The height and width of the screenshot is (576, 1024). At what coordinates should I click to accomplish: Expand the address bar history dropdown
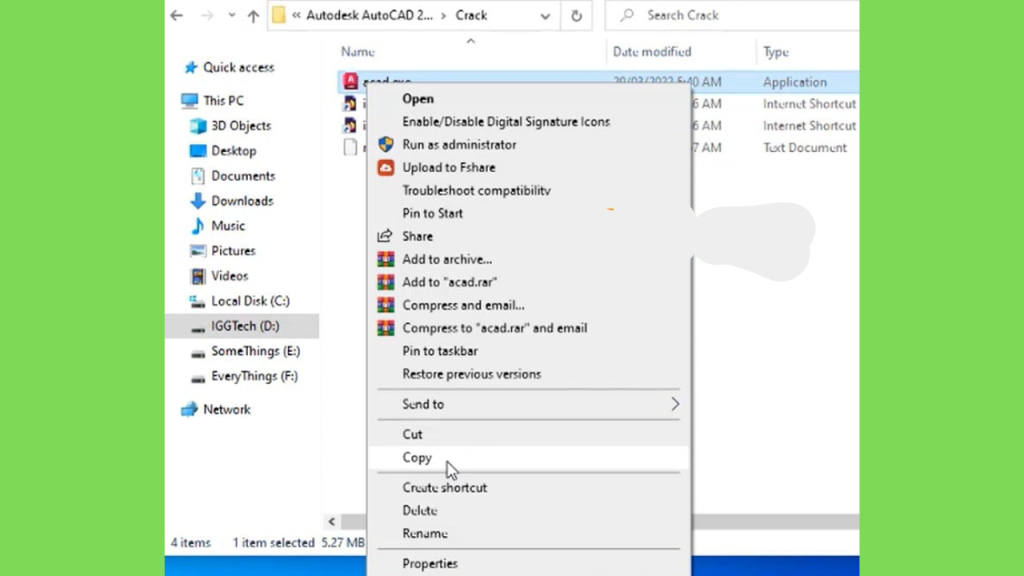[545, 16]
